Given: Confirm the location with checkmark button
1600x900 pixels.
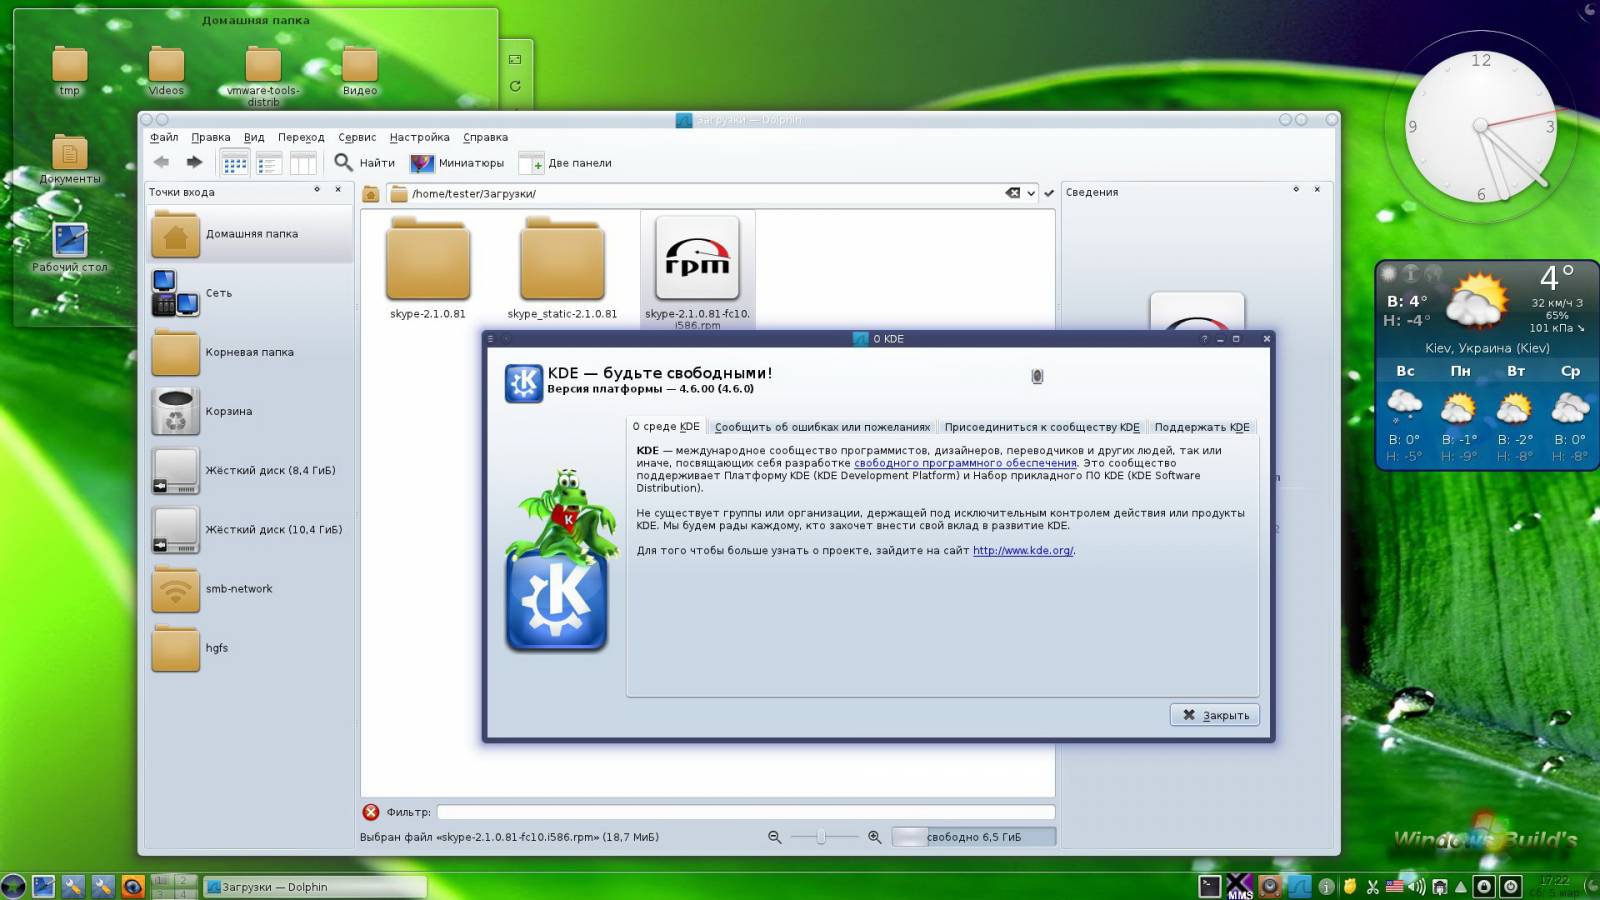Looking at the screenshot, I should pyautogui.click(x=1049, y=194).
